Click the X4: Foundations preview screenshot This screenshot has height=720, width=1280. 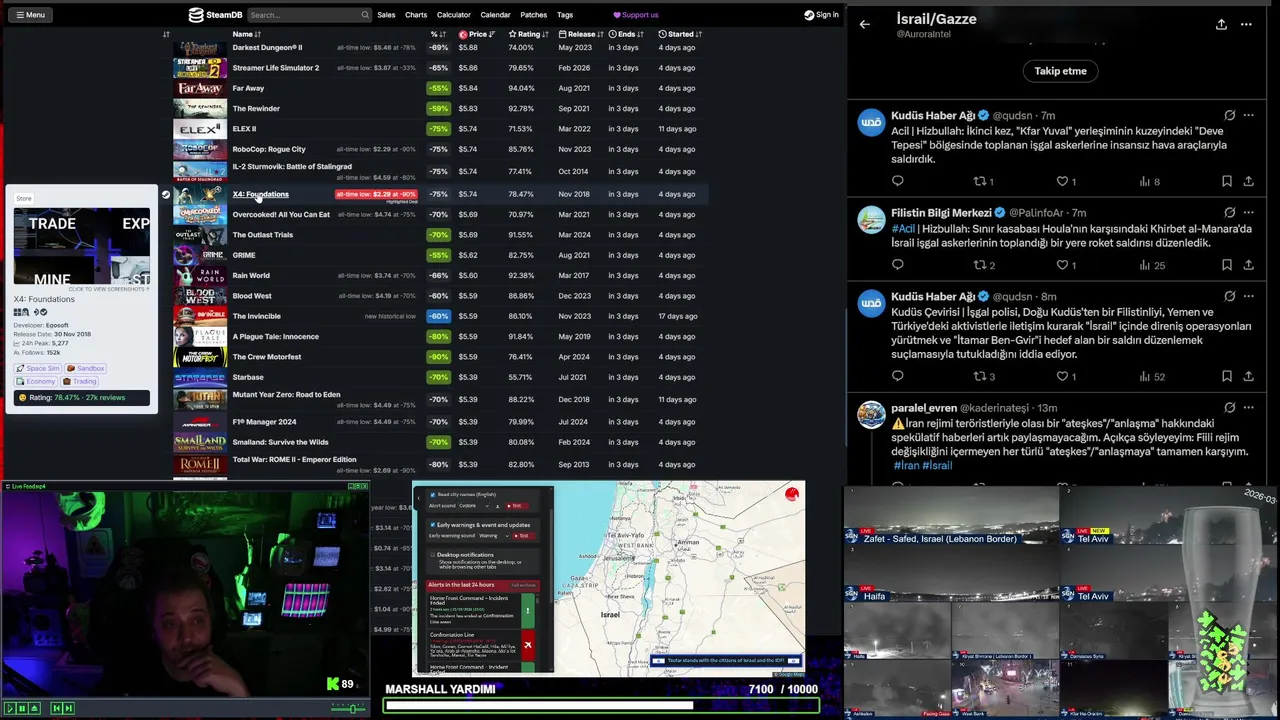82,248
